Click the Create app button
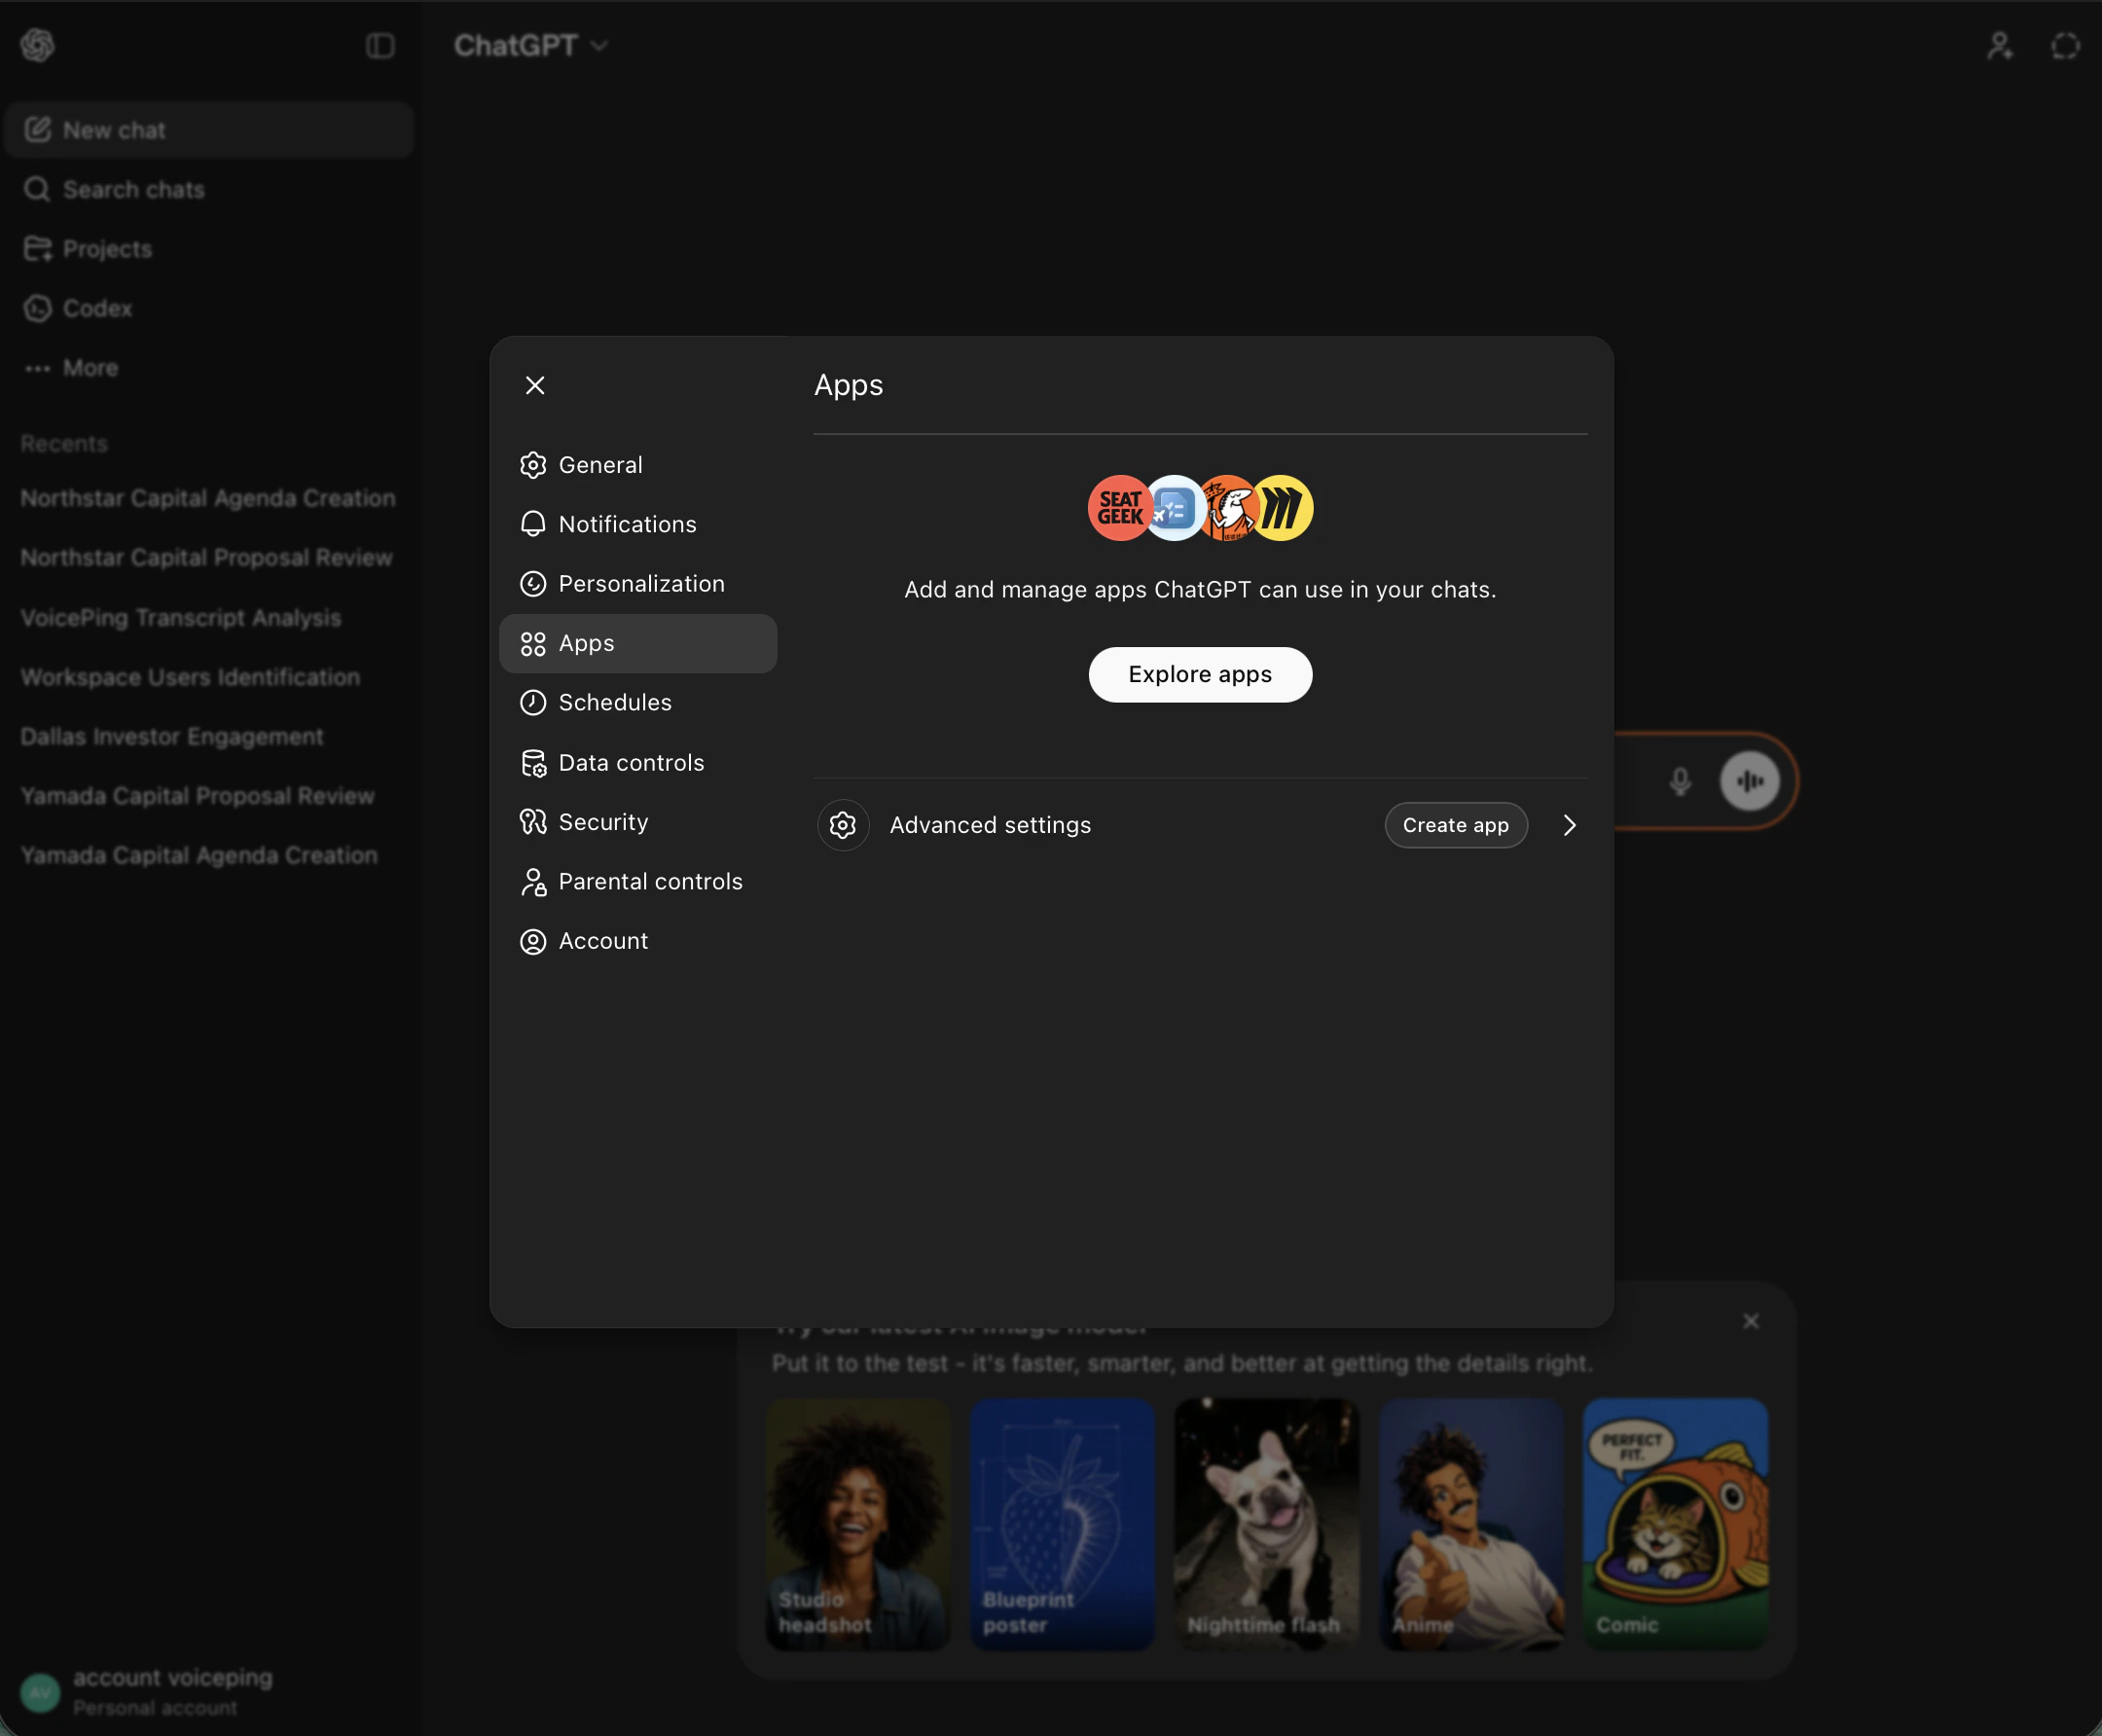 (x=1455, y=825)
